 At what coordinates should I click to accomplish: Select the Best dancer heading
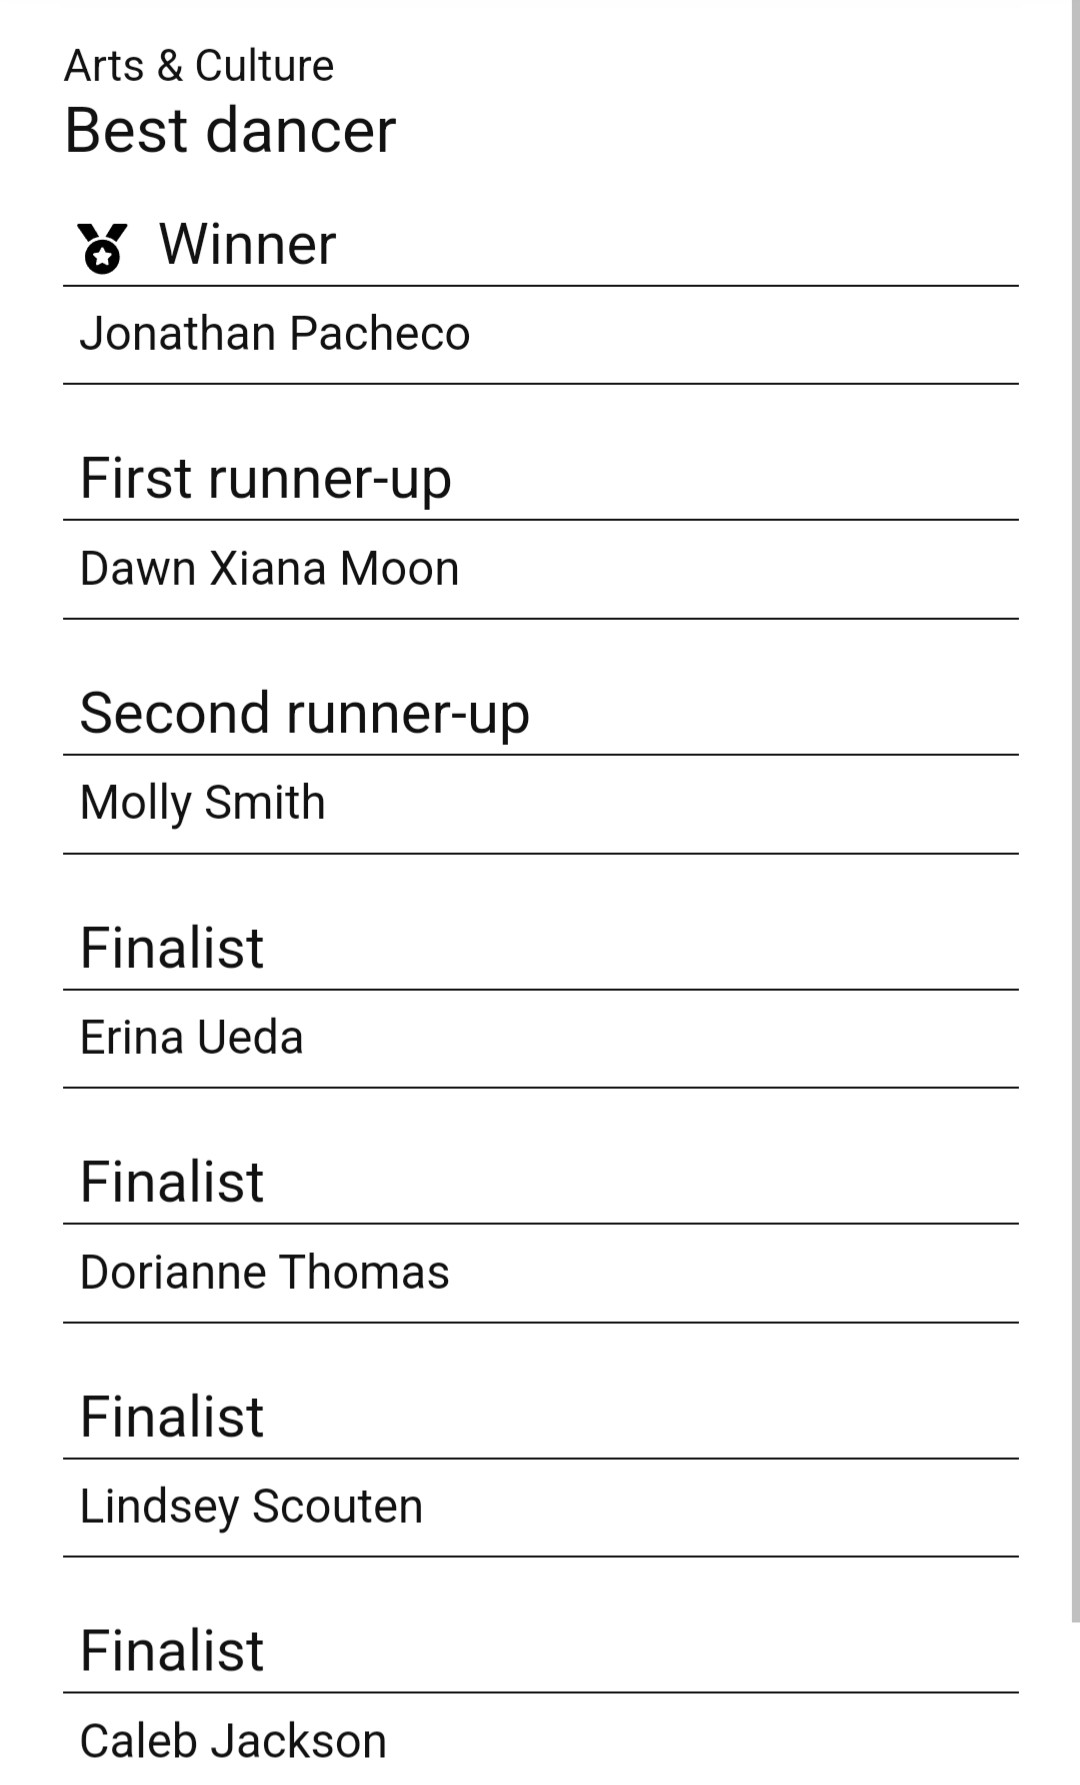[230, 131]
